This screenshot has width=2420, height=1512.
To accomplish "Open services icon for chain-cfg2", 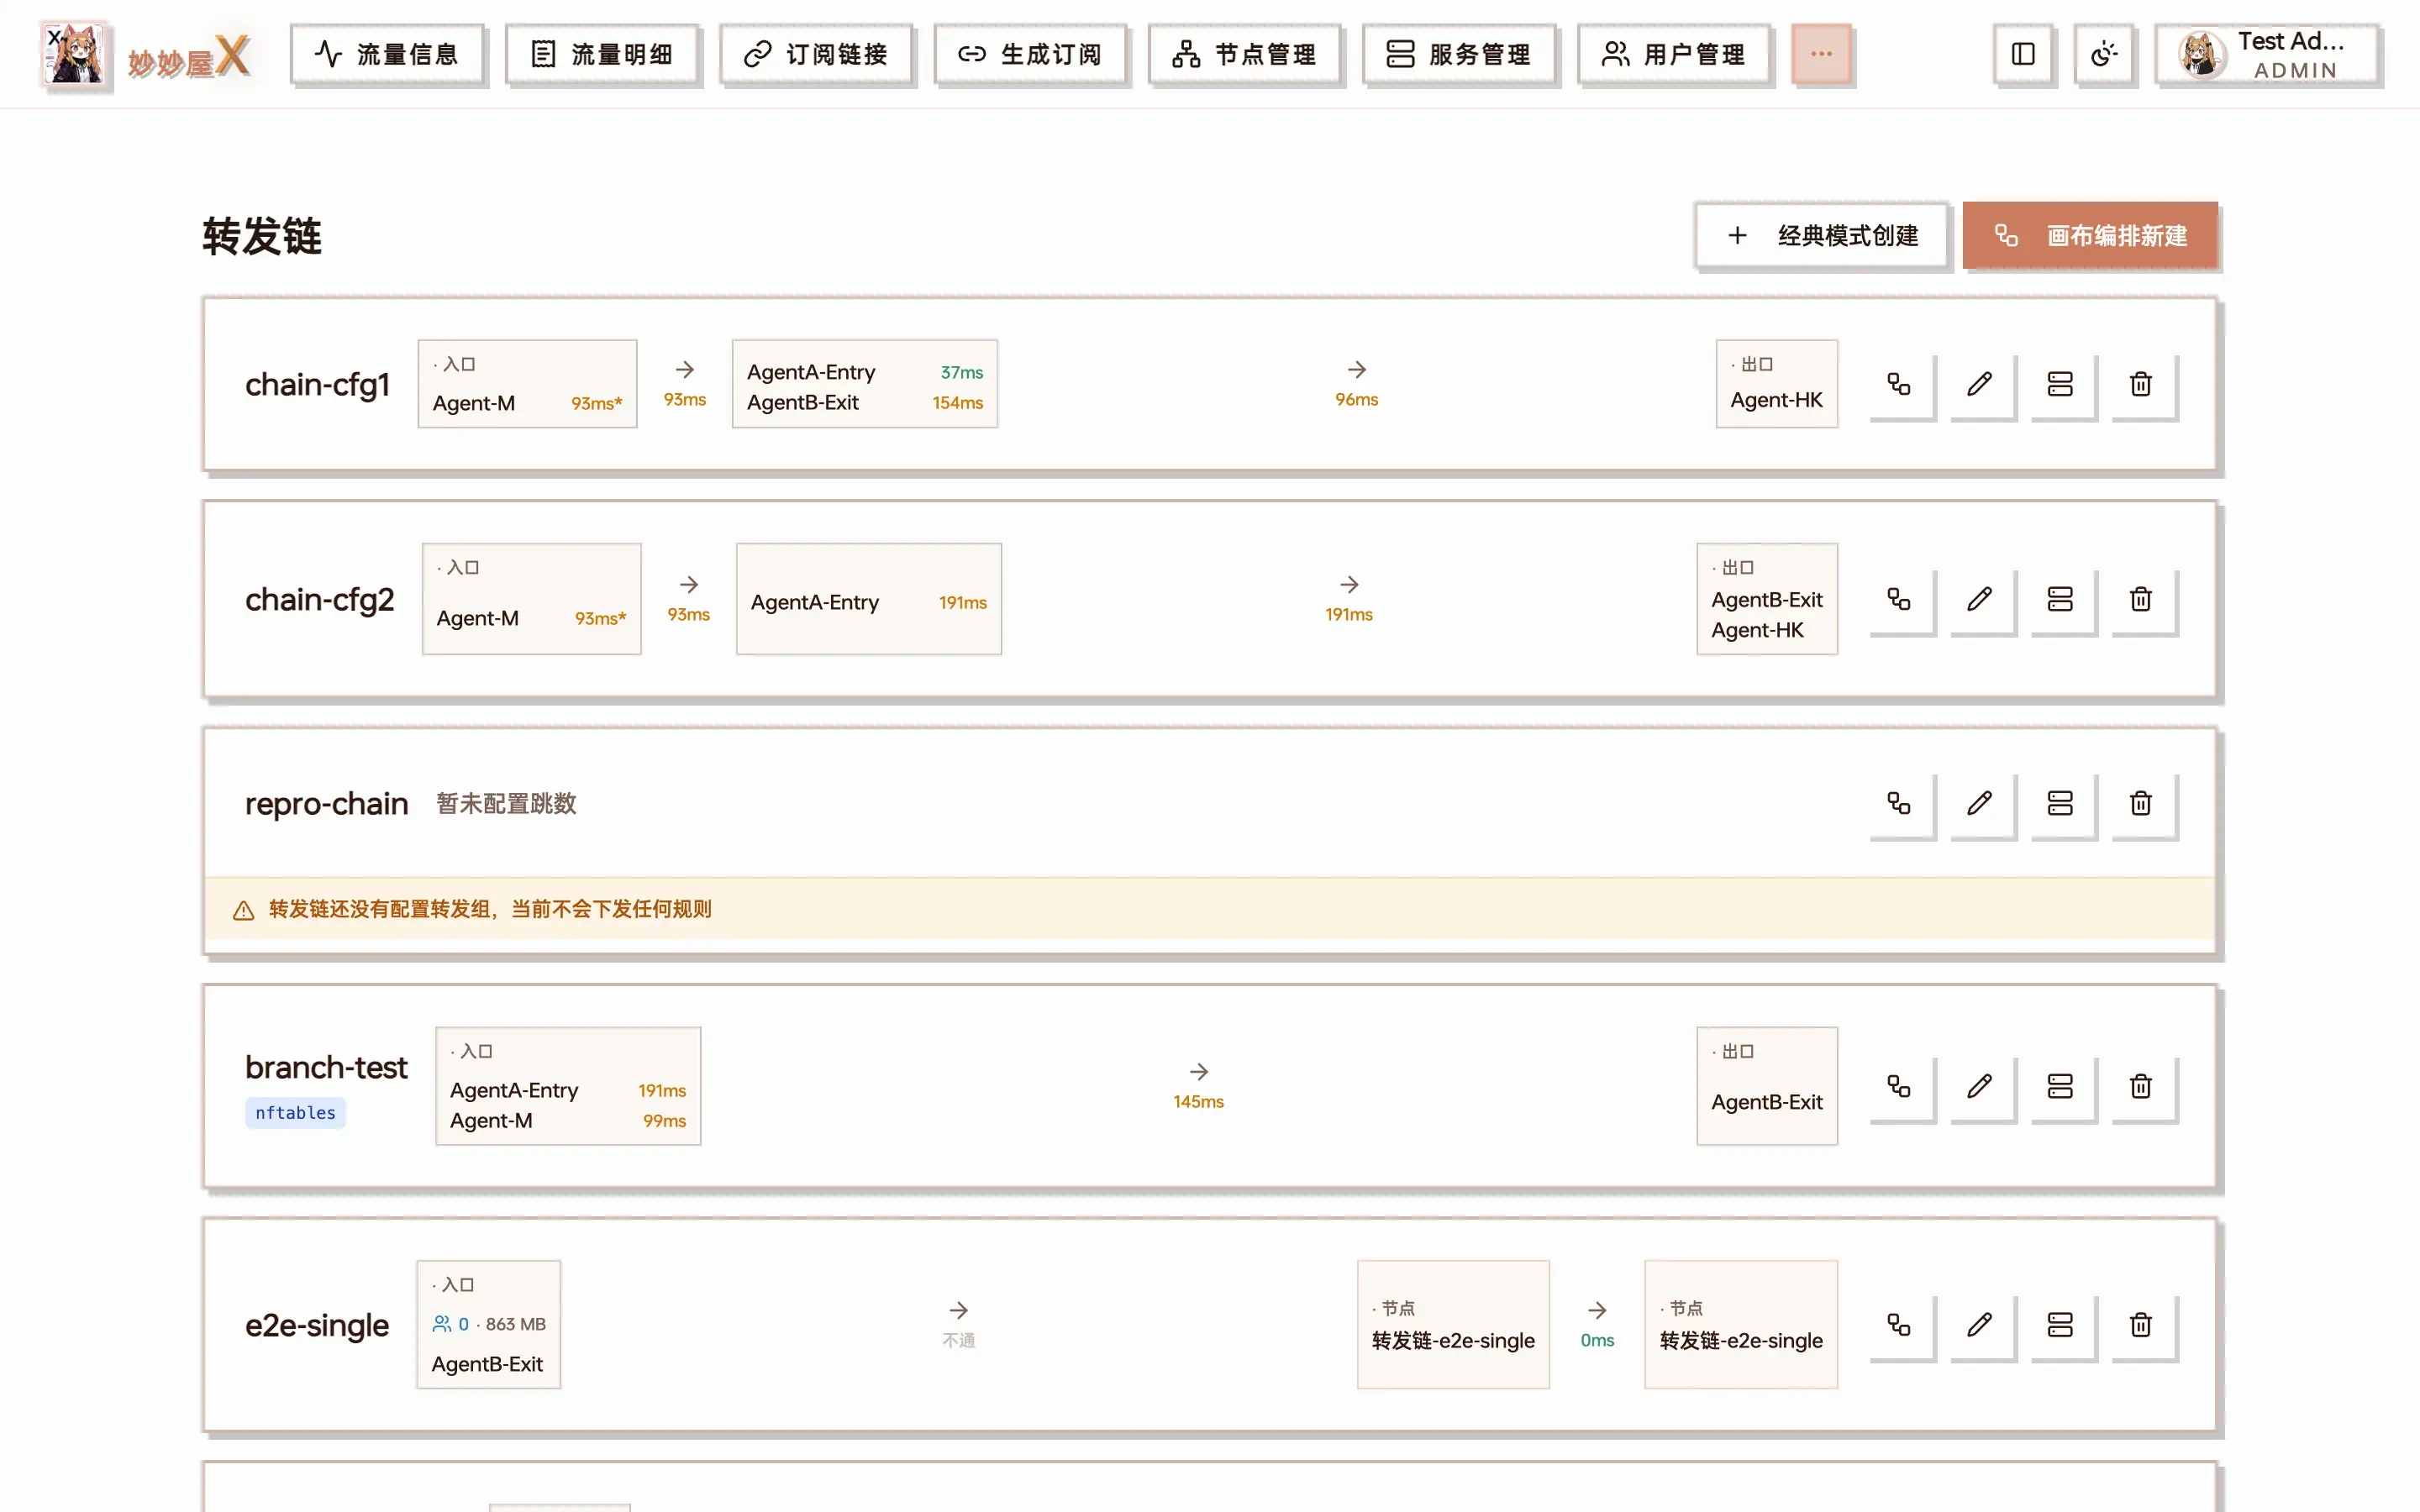I will tap(2060, 600).
